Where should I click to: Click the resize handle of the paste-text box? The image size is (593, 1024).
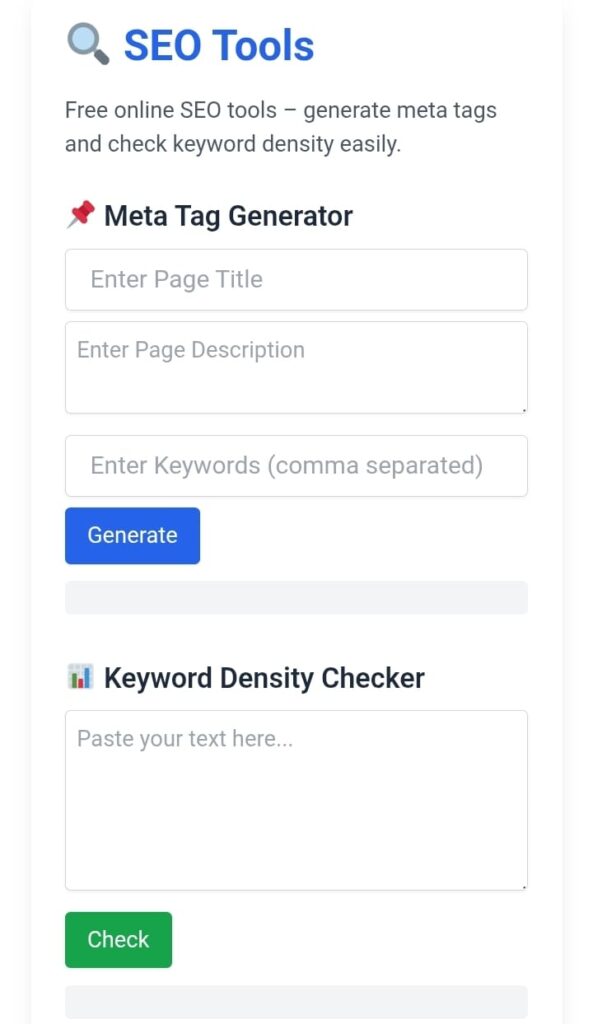click(x=524, y=886)
